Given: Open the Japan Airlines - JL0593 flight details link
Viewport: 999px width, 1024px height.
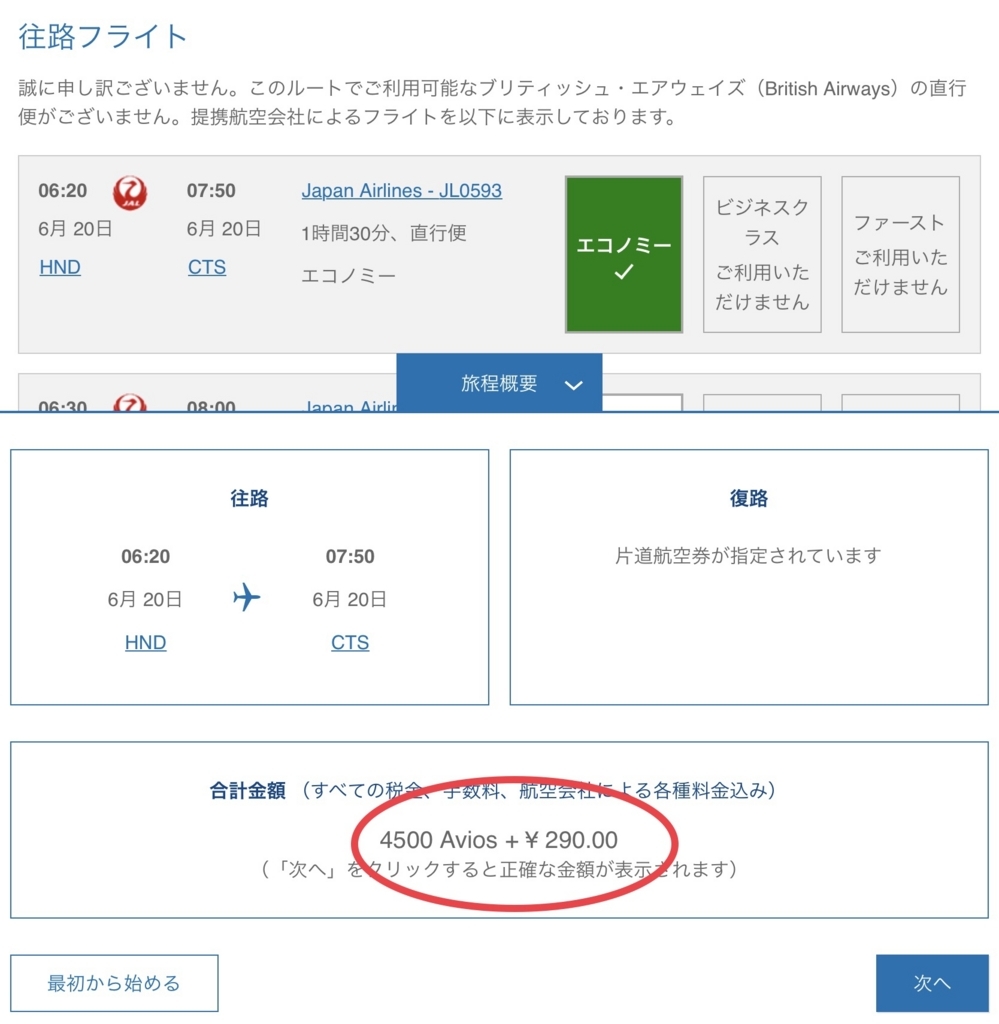Looking at the screenshot, I should coord(401,190).
